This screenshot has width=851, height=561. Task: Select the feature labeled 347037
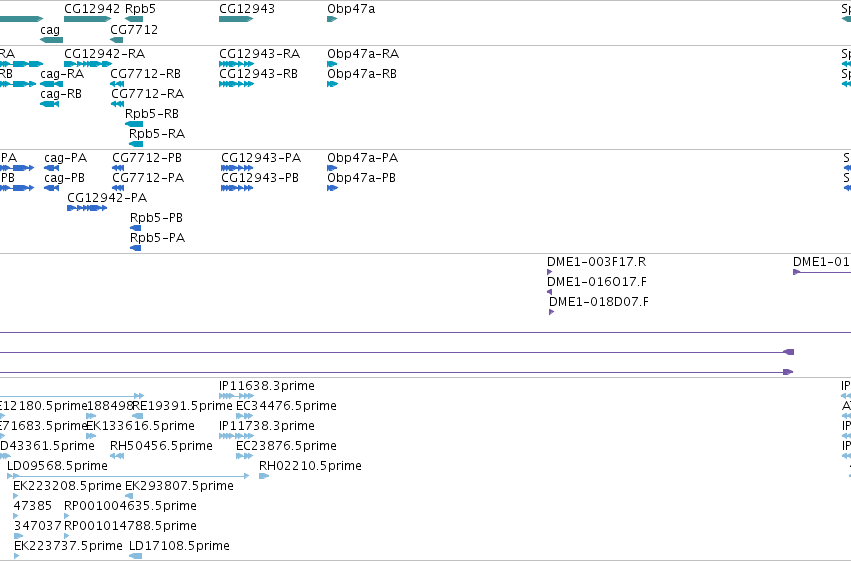tap(18, 536)
